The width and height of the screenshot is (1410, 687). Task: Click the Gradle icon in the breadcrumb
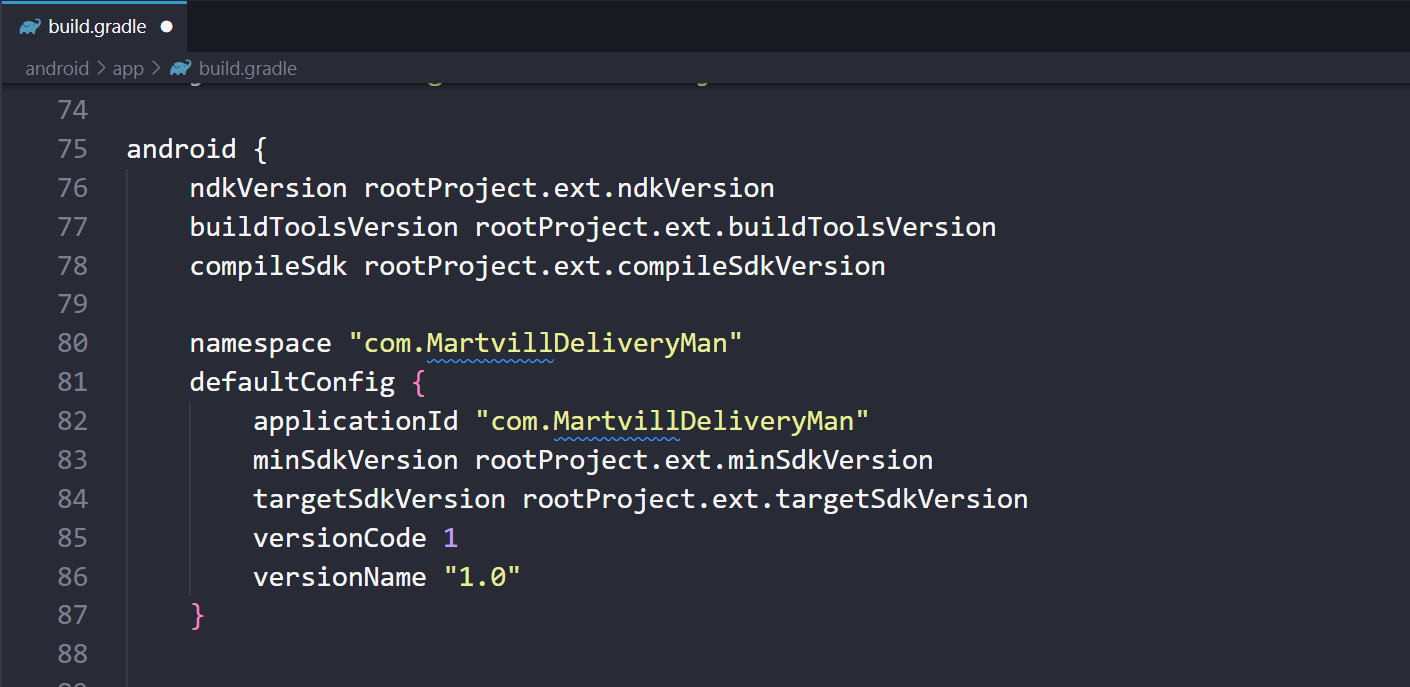point(180,69)
